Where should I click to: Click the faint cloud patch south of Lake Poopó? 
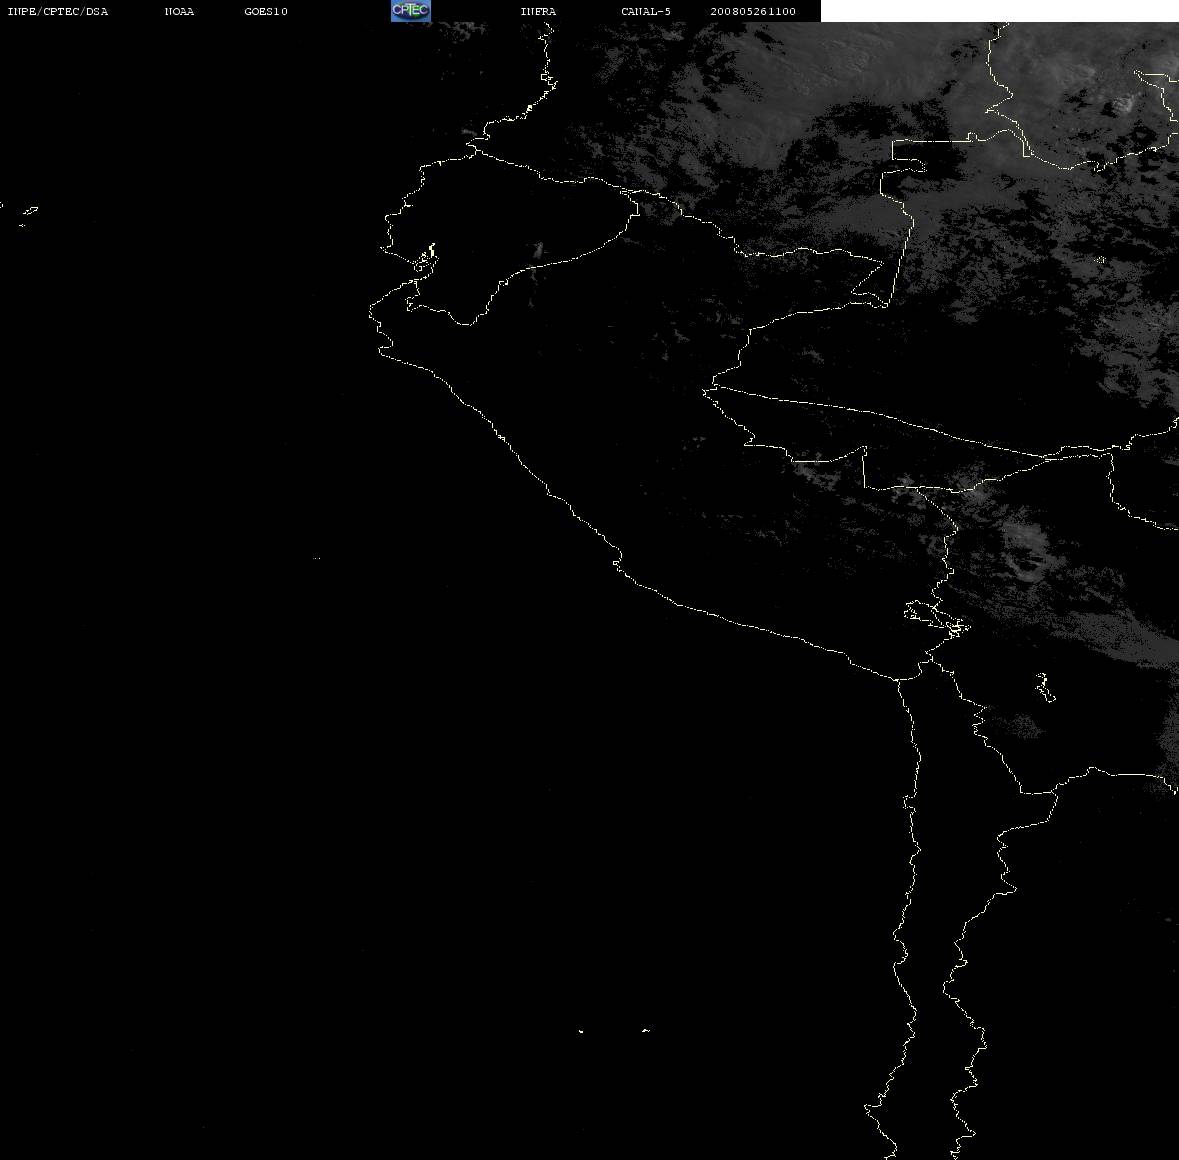point(1017,725)
